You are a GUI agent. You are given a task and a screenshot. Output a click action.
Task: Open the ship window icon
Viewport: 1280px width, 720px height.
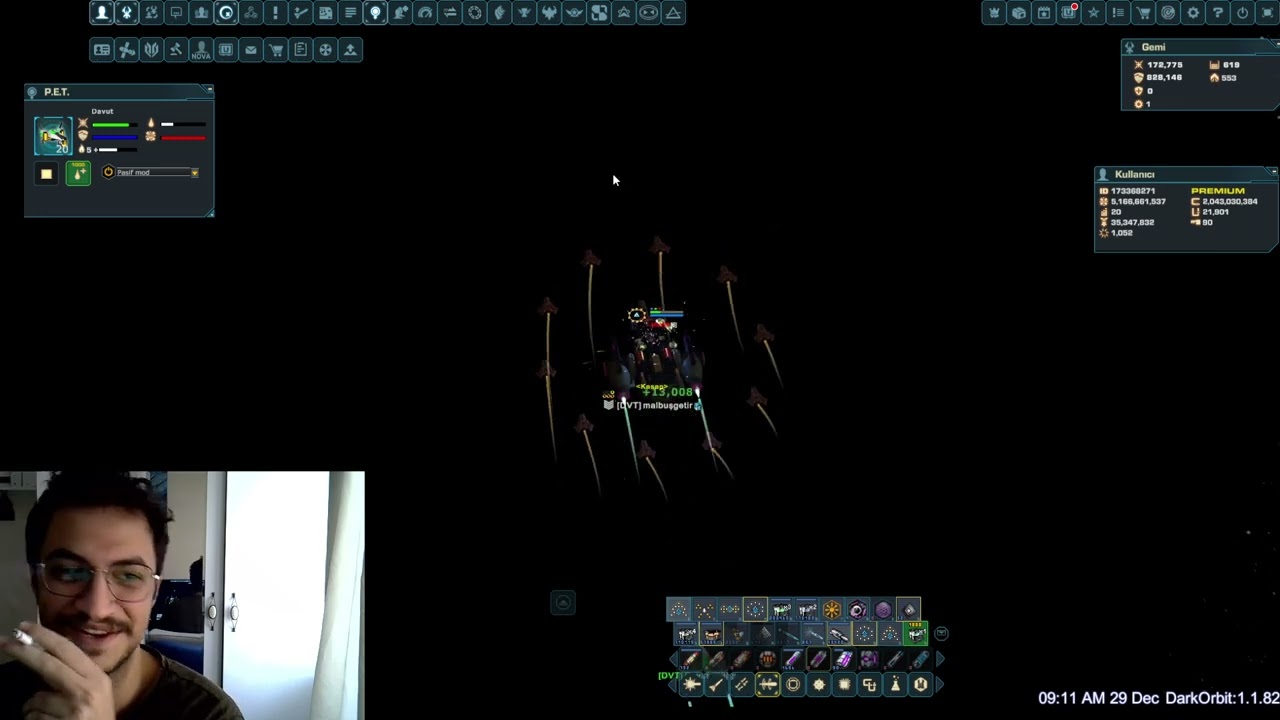126,13
